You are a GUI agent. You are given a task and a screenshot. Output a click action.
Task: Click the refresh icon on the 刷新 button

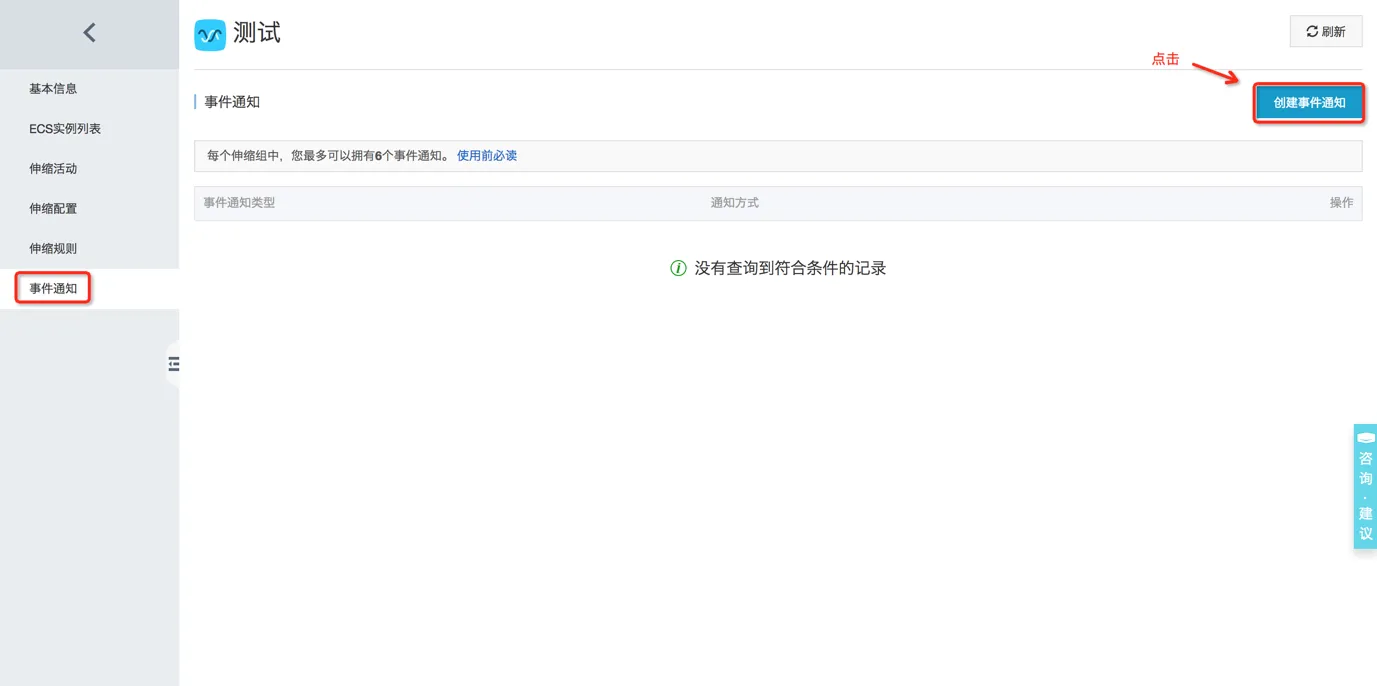pos(1312,30)
